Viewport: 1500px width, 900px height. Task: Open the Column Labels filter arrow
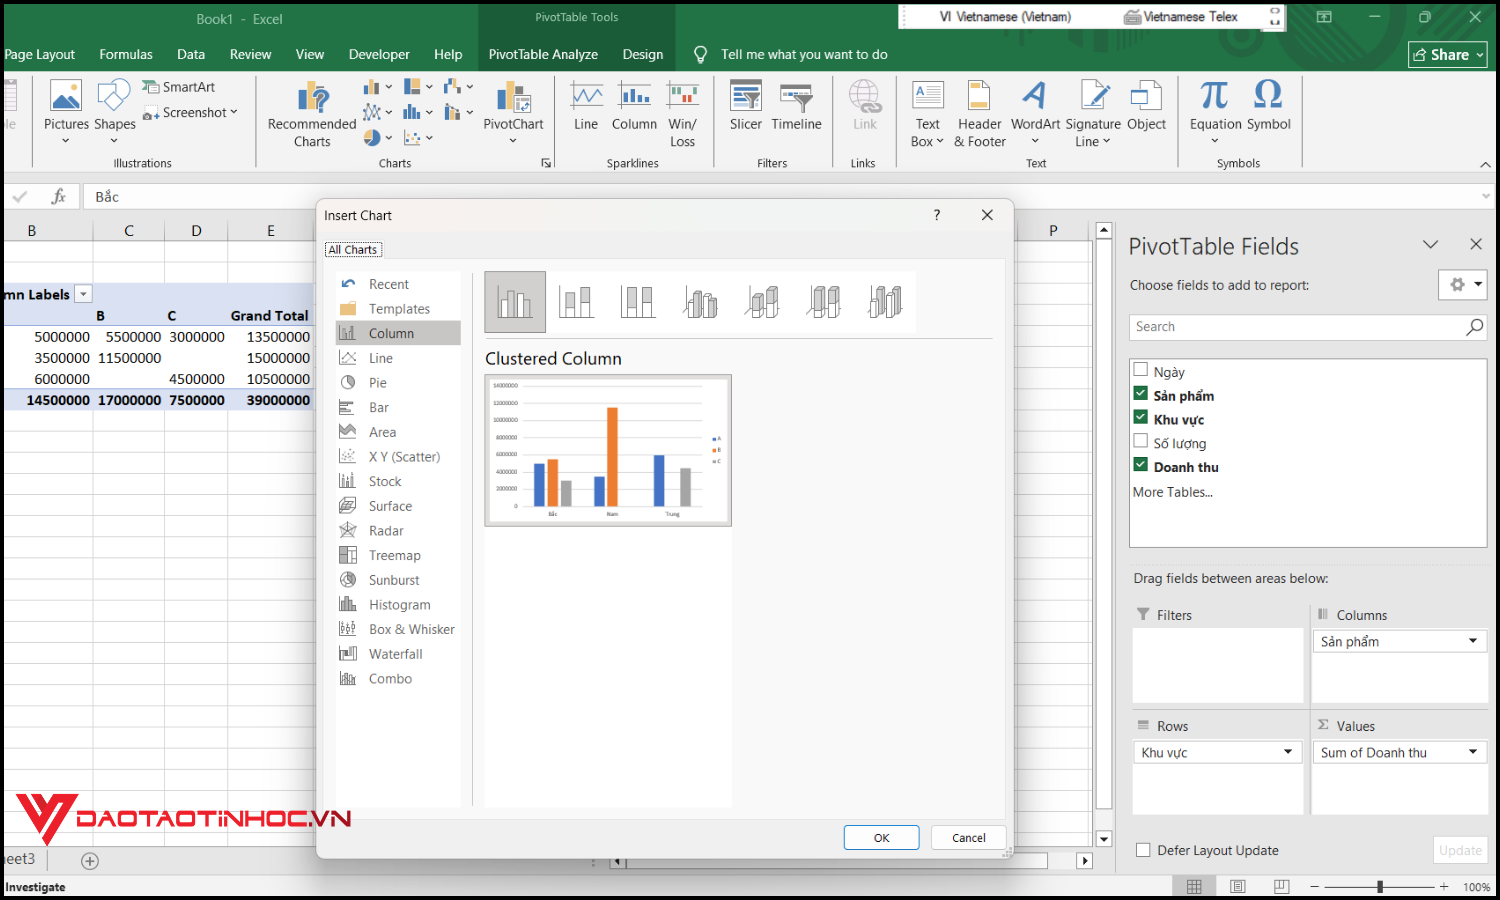[83, 293]
